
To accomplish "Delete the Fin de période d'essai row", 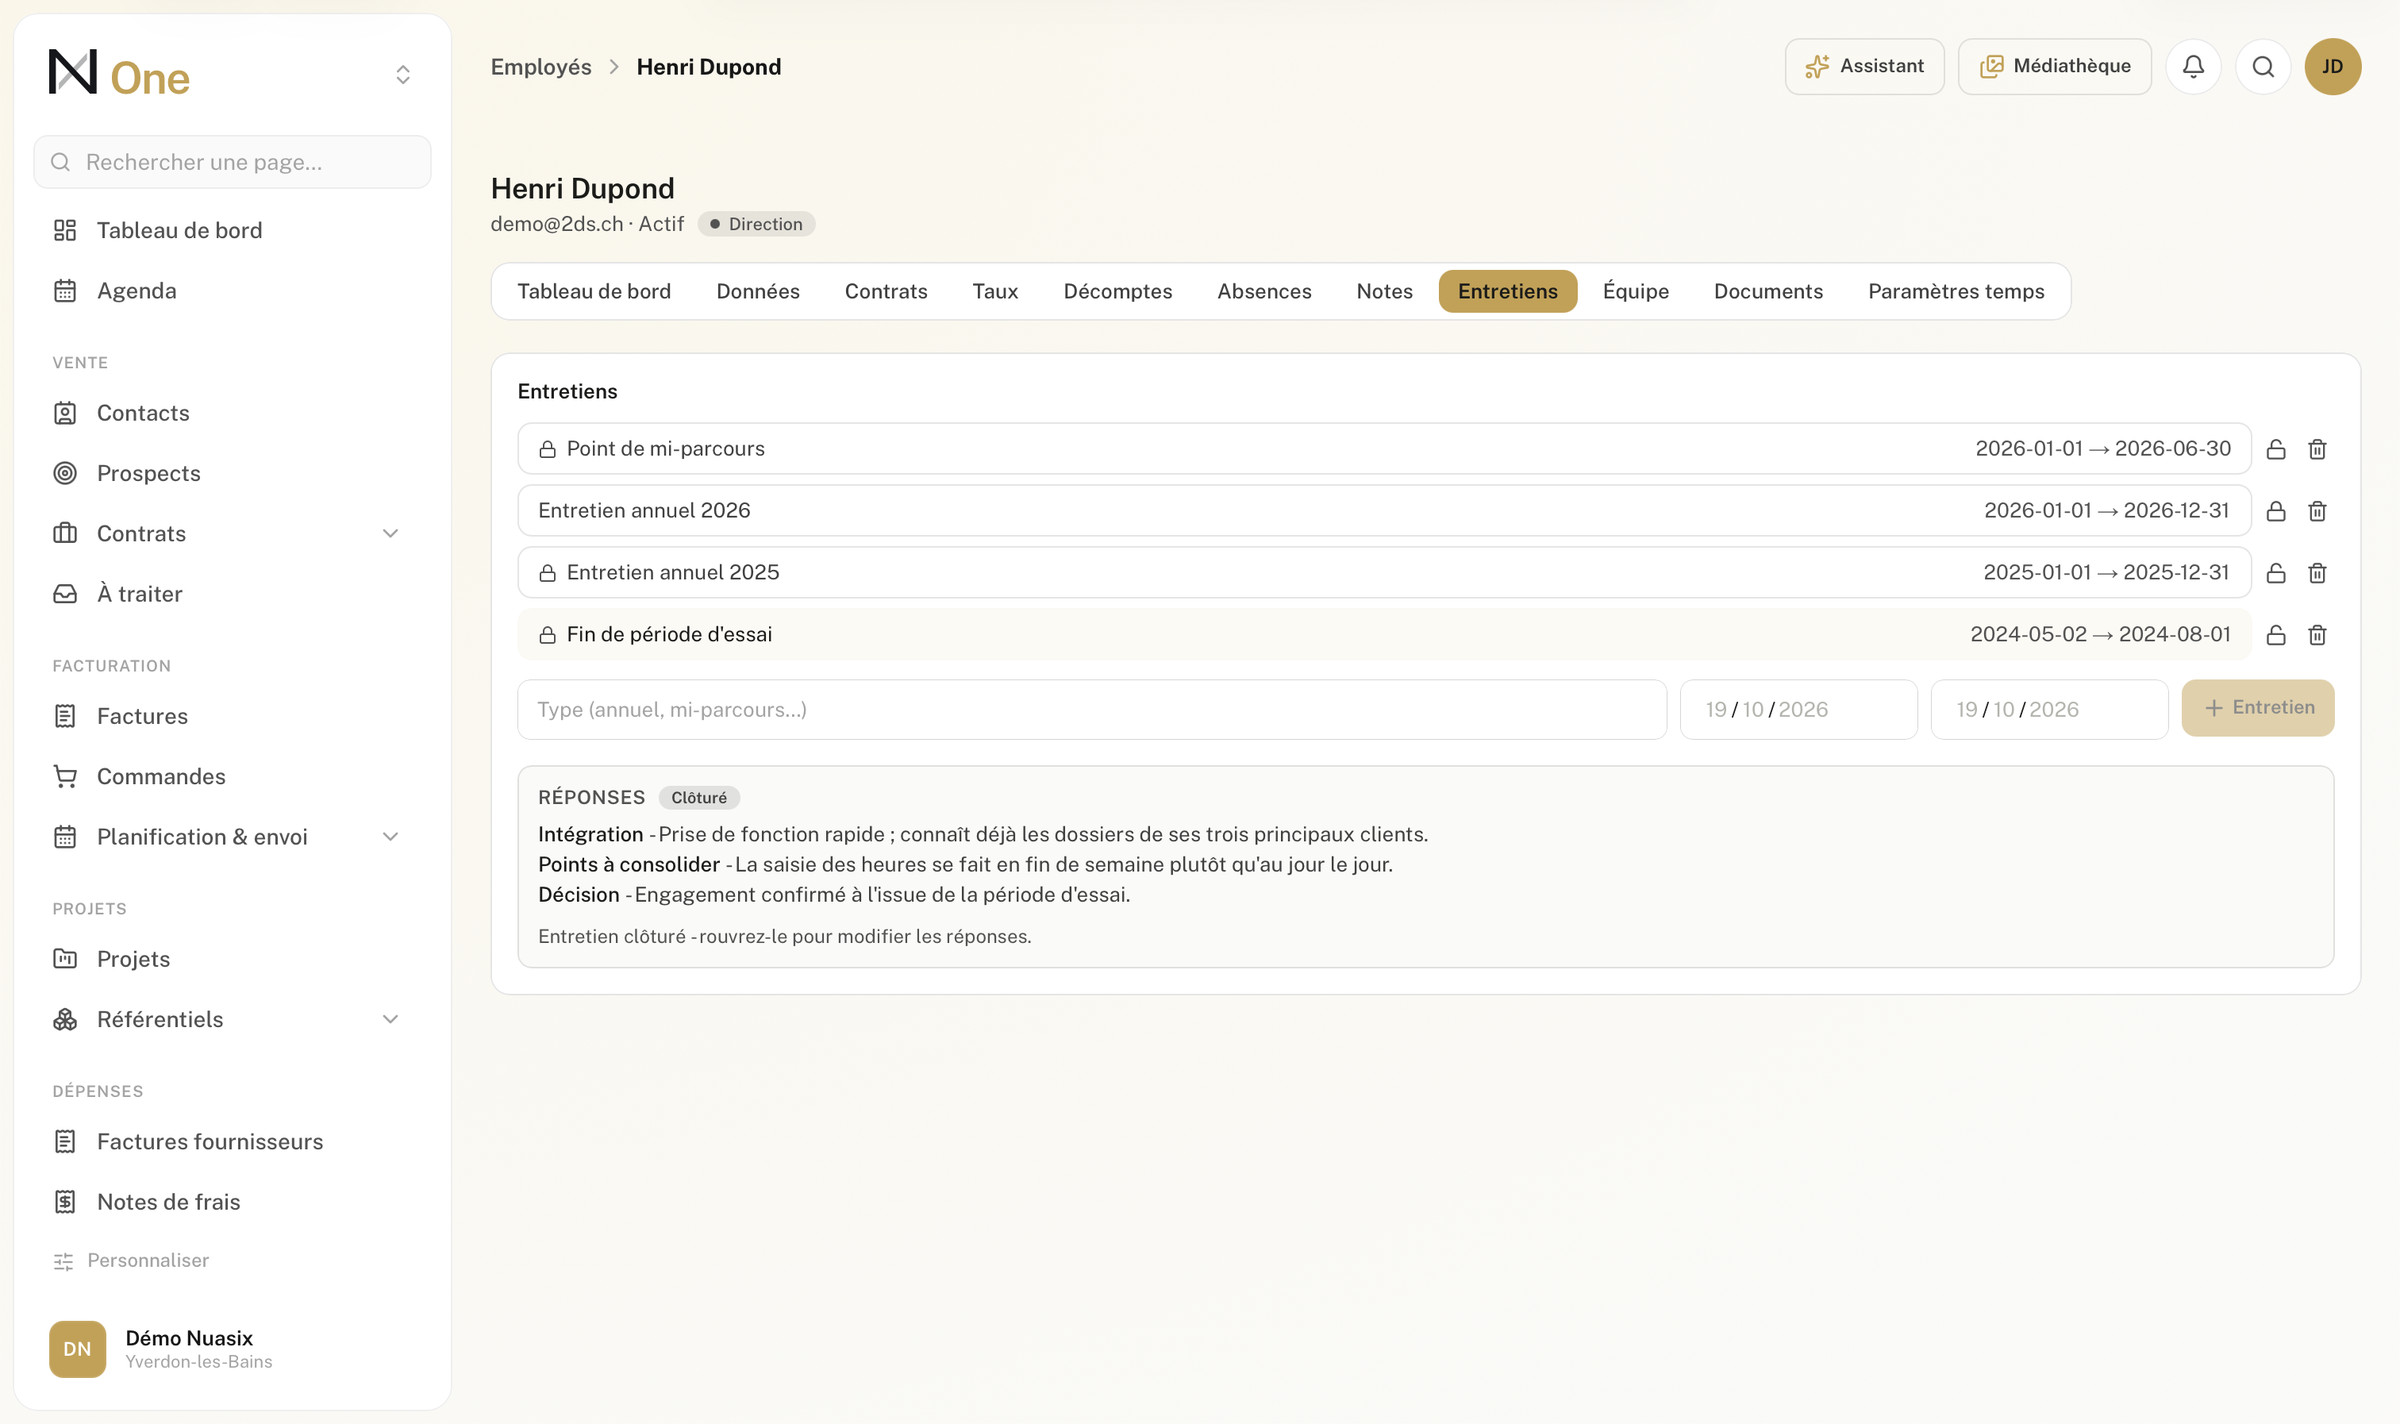I will click(x=2317, y=635).
